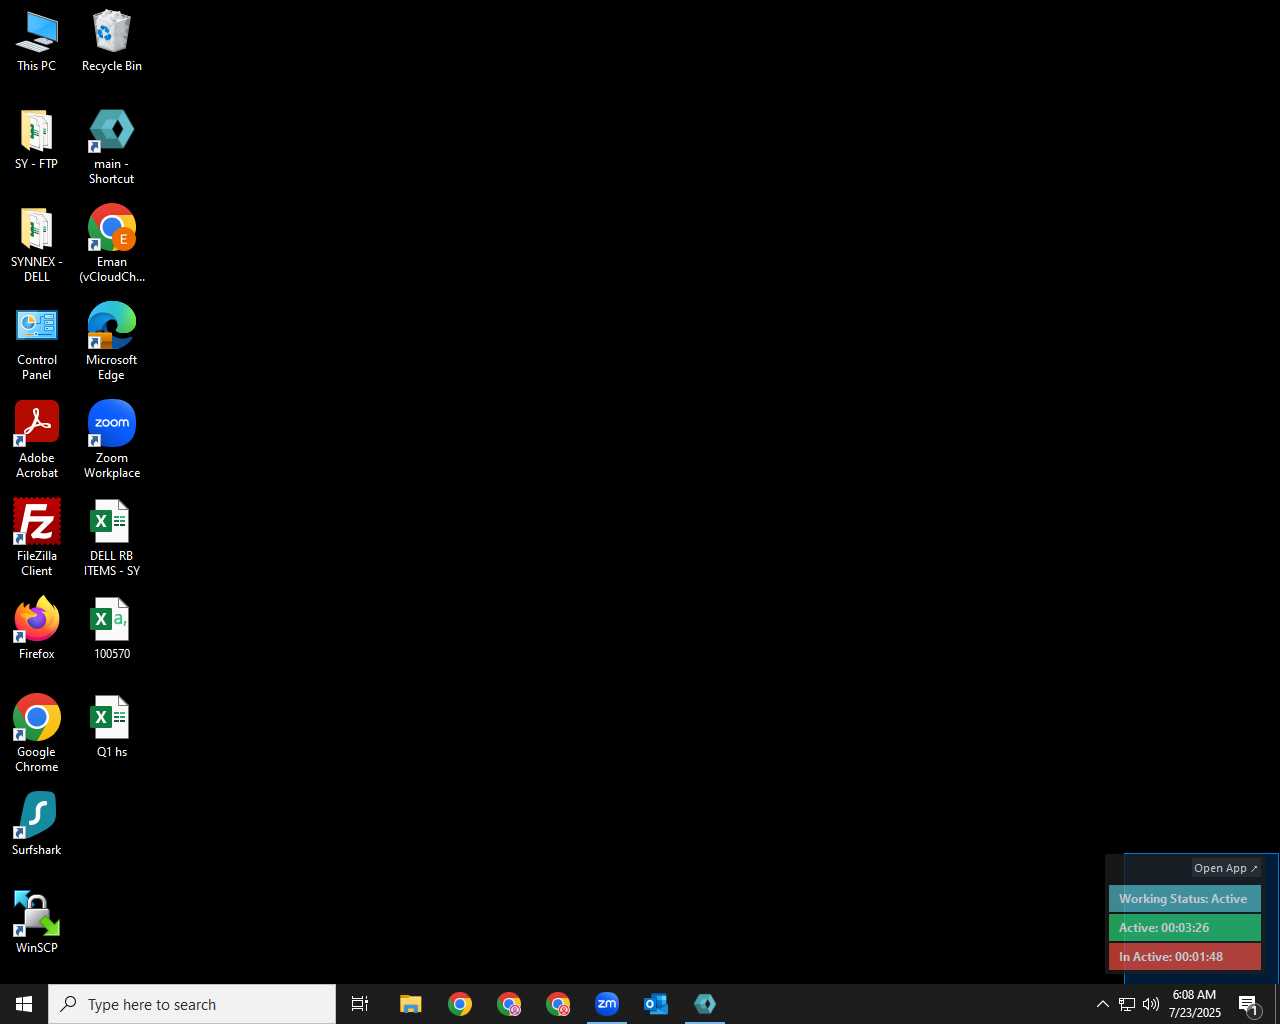The image size is (1280, 1024).
Task: Select the WinSCP desktop shortcut
Action: click(x=37, y=923)
